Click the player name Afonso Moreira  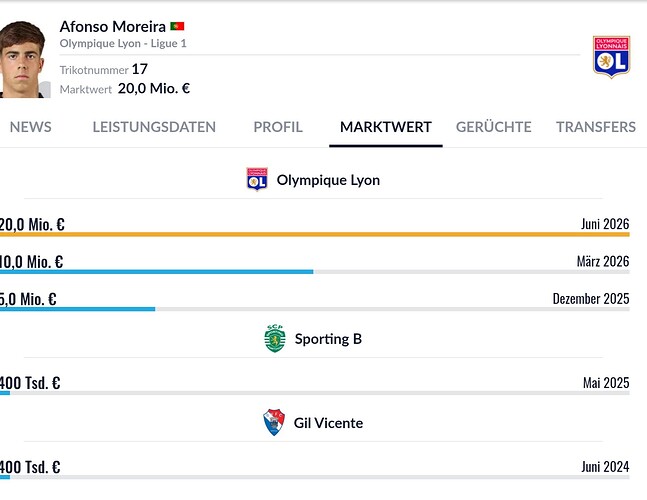point(113,26)
